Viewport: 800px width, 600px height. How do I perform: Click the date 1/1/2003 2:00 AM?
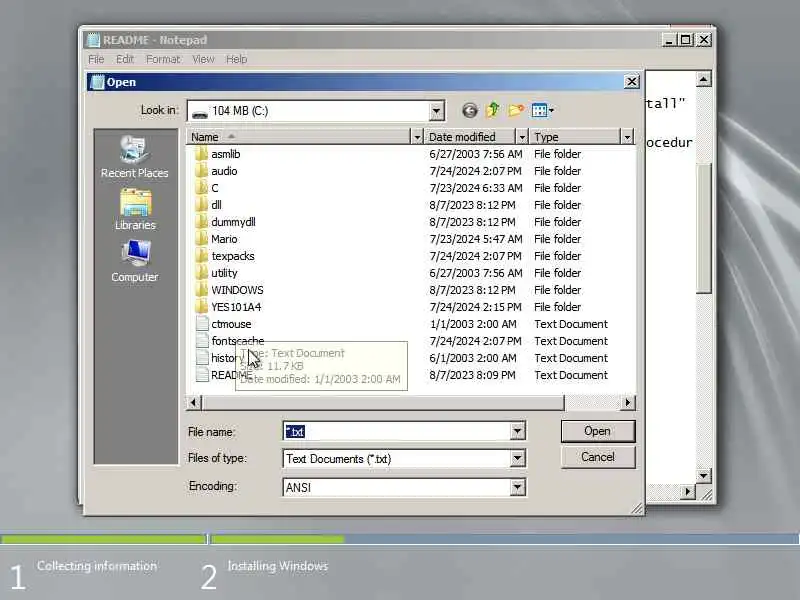click(473, 324)
